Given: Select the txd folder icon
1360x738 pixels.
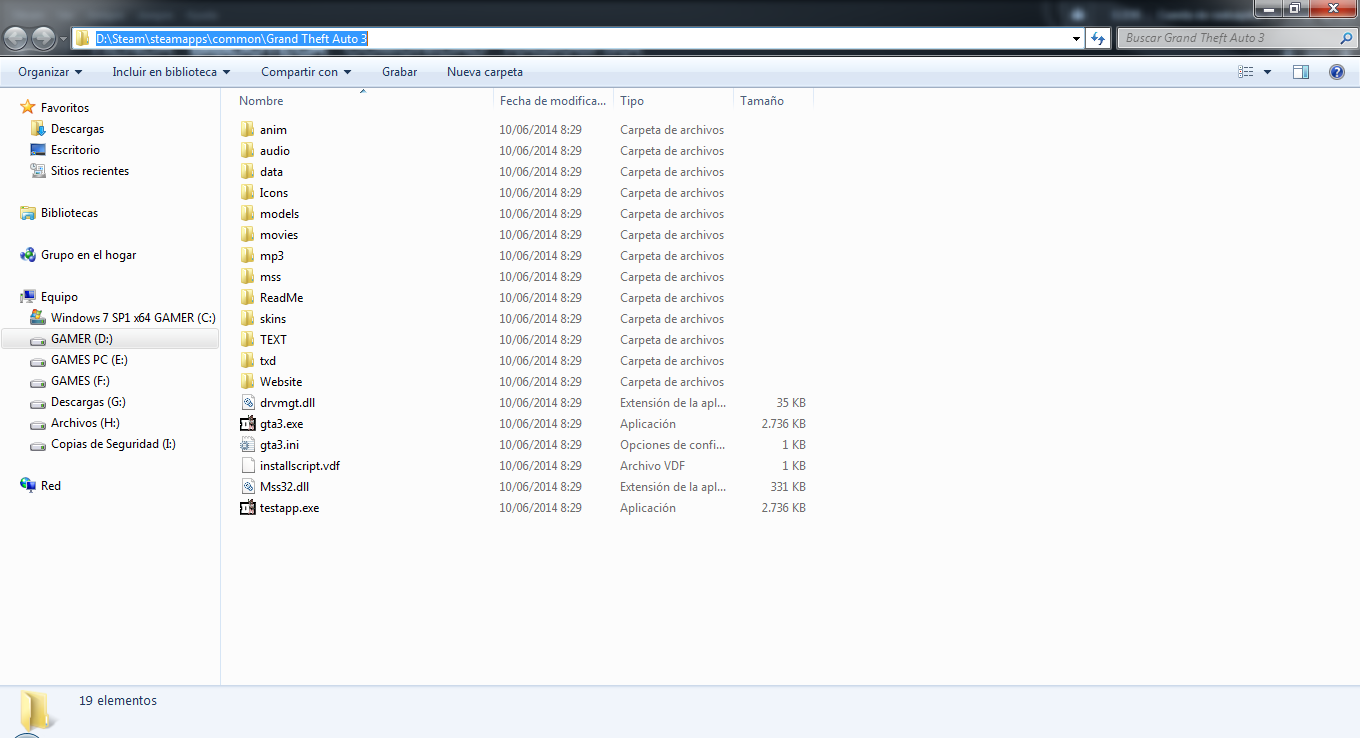Looking at the screenshot, I should (248, 361).
